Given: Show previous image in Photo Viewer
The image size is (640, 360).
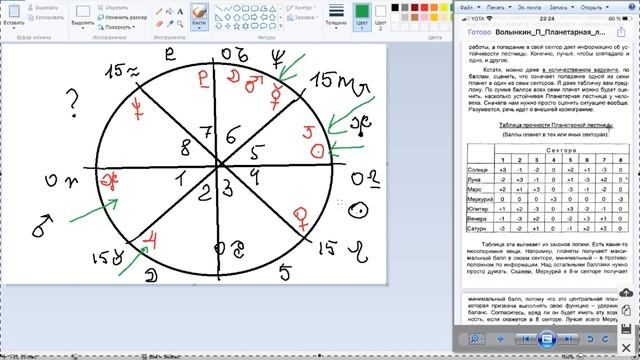Looking at the screenshot, I should tap(526, 339).
